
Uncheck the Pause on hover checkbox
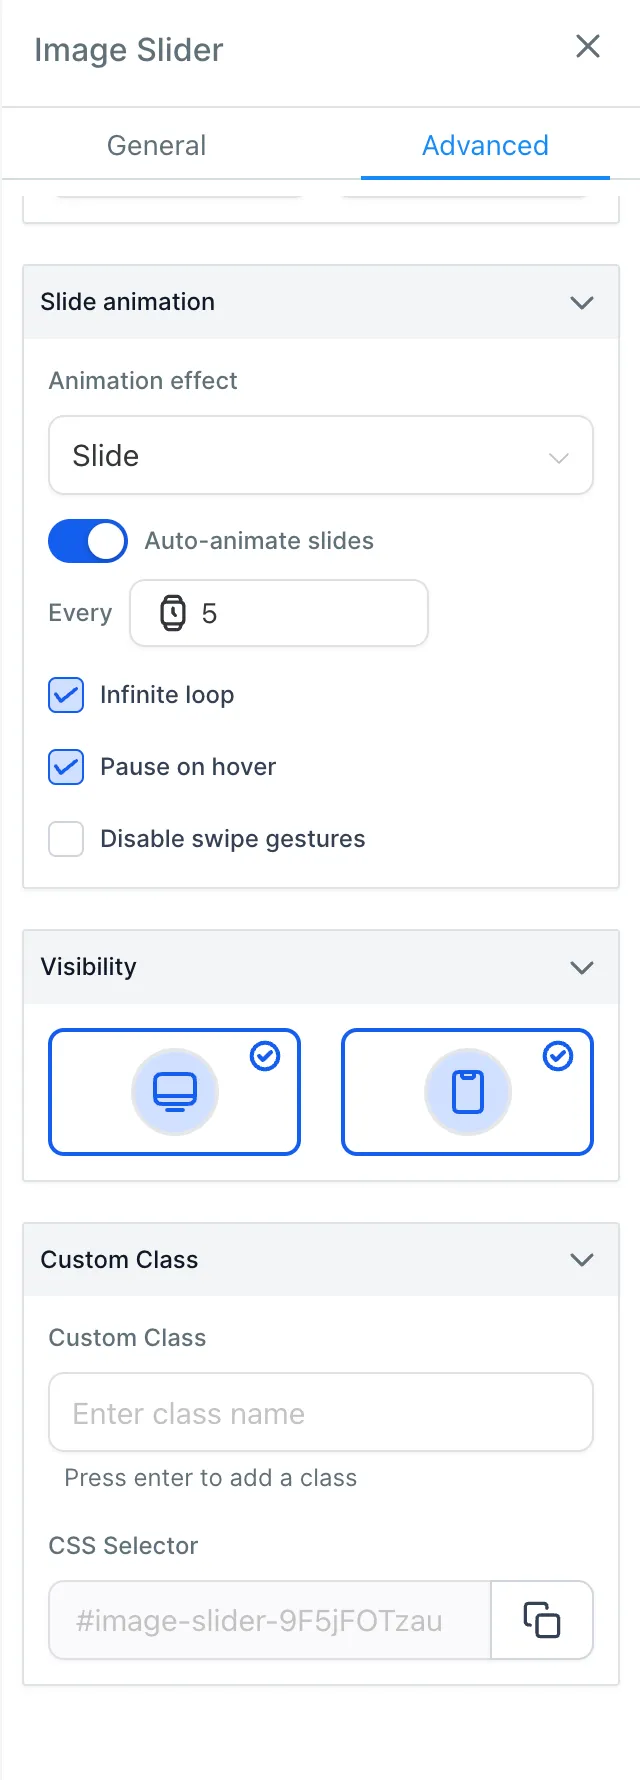66,767
